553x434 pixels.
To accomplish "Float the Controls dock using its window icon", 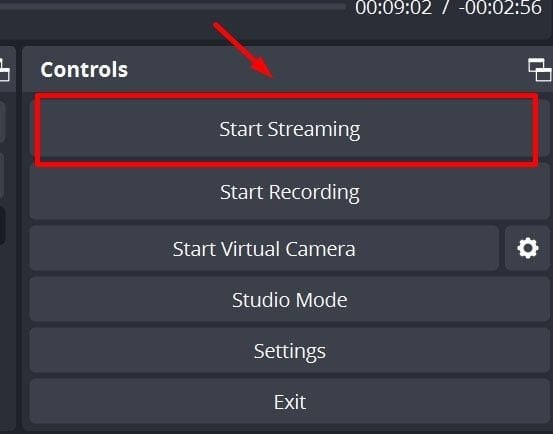I will pyautogui.click(x=540, y=70).
